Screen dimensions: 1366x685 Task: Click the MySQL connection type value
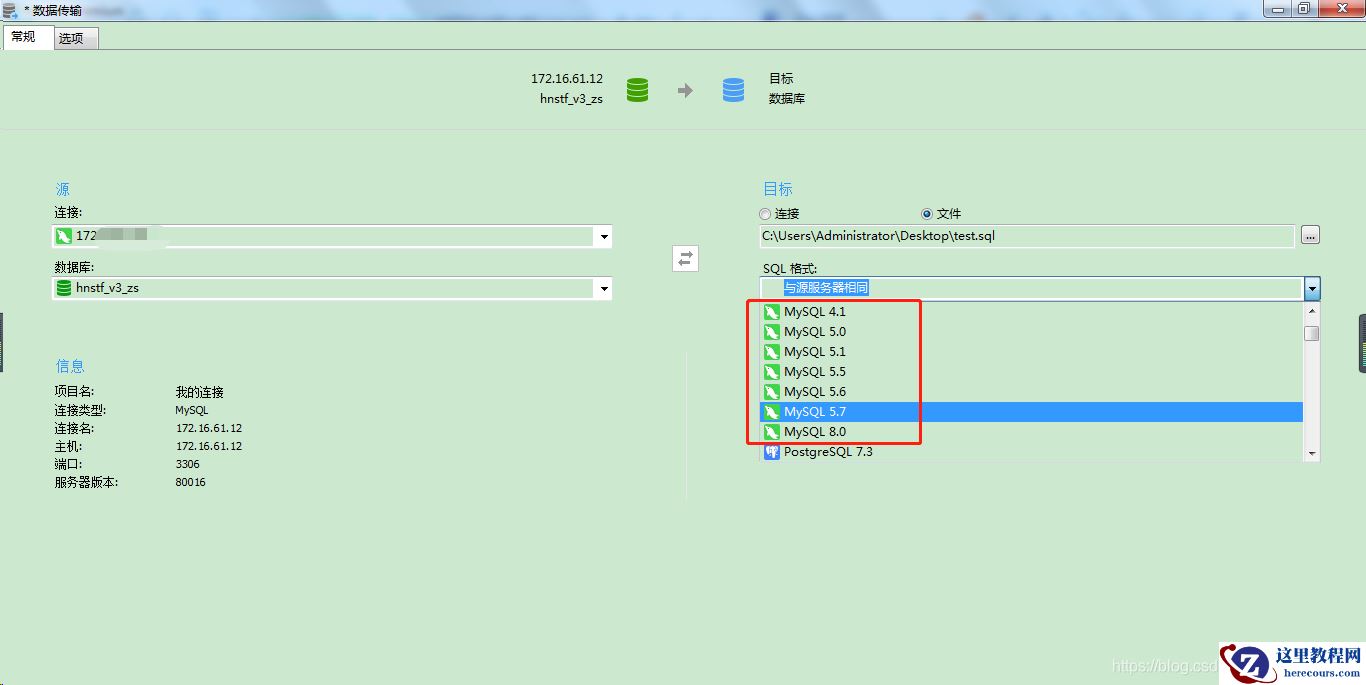point(192,410)
